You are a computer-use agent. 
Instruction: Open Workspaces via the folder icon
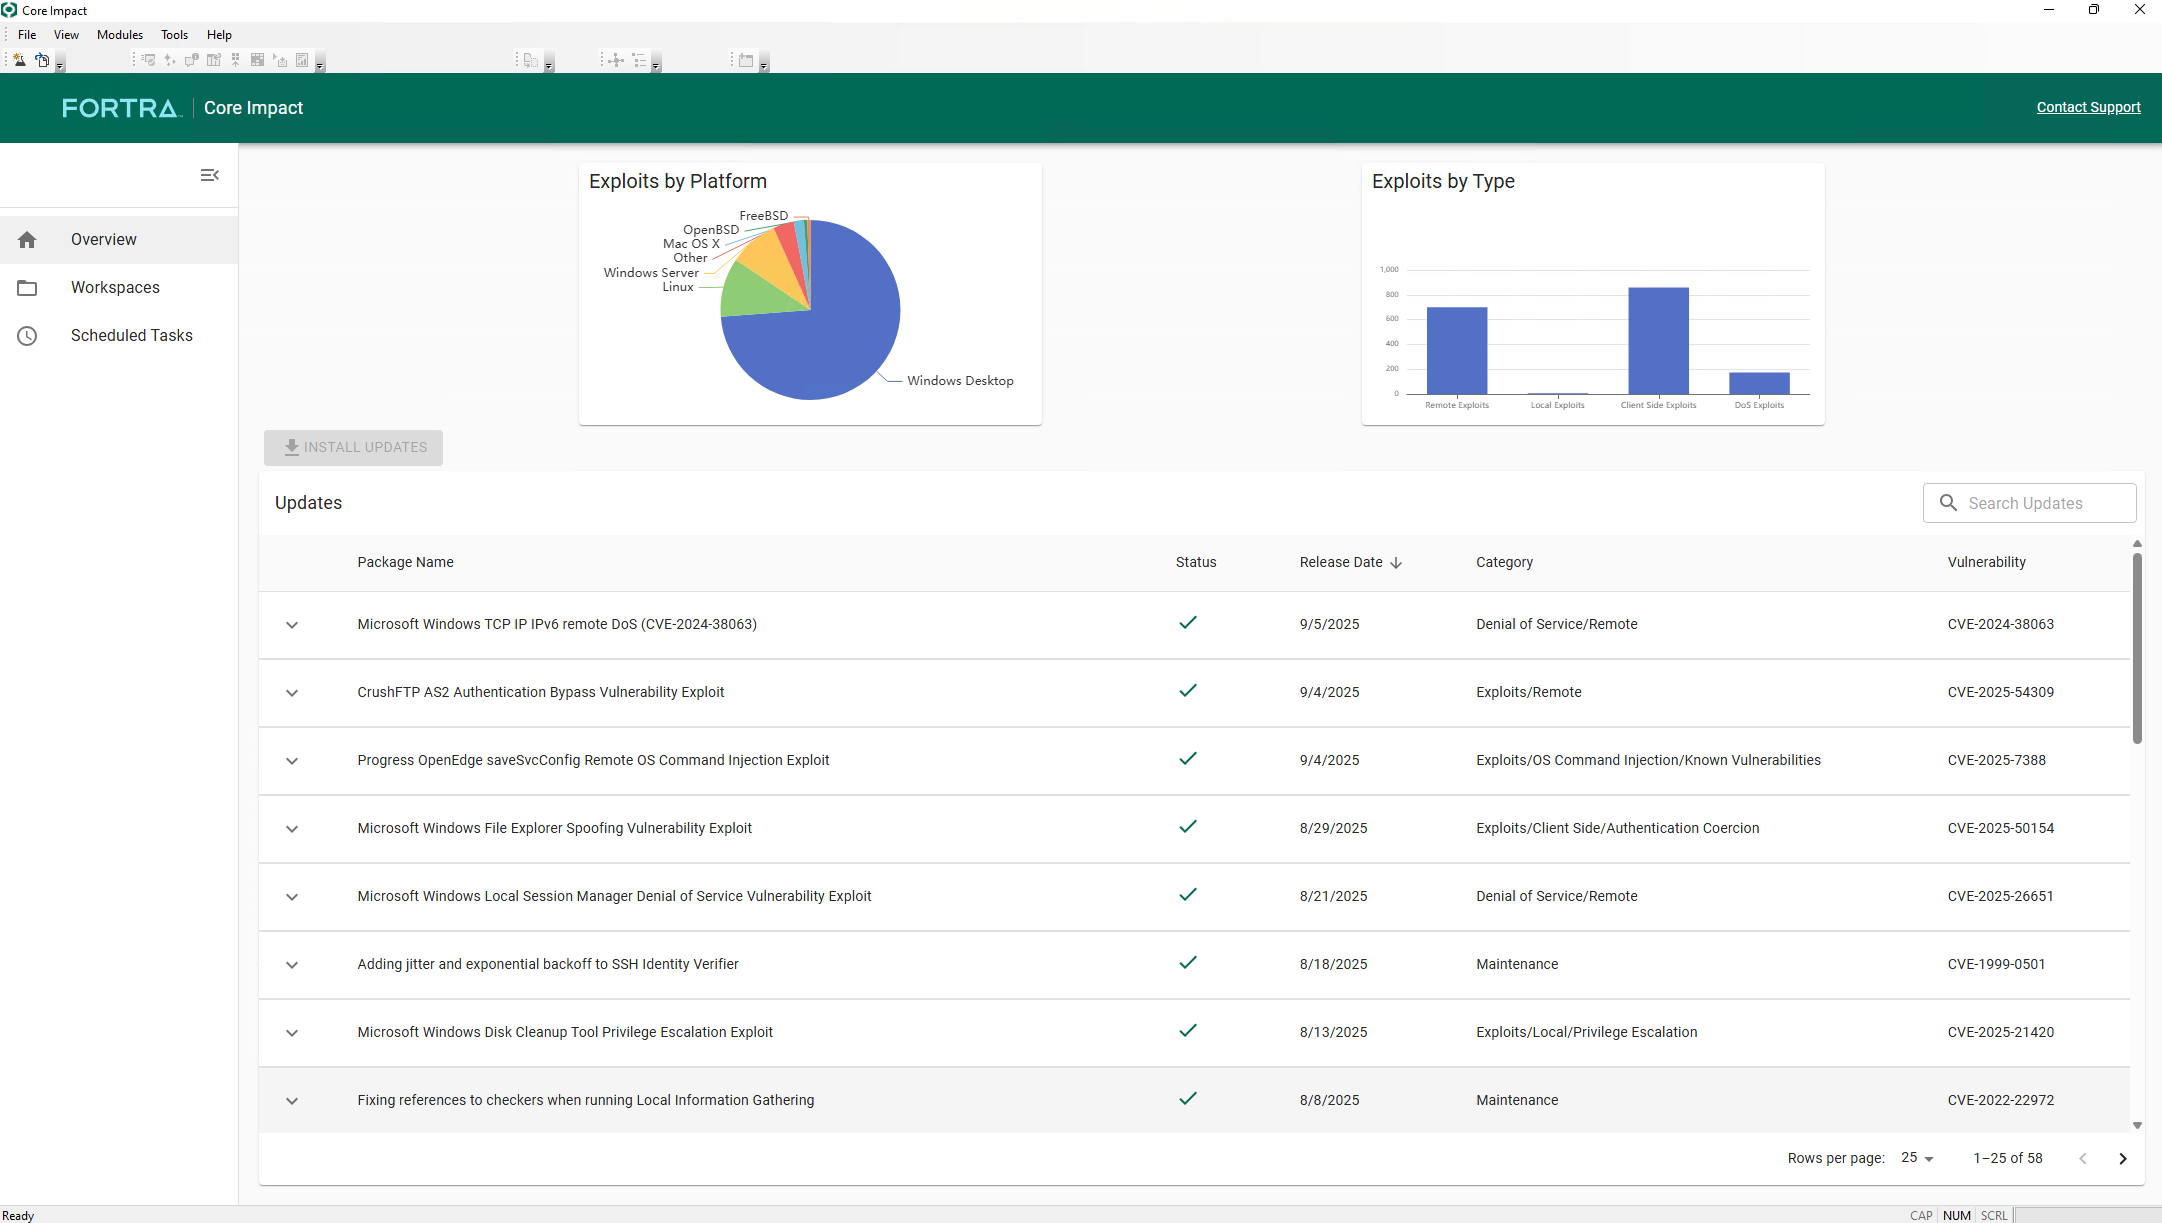click(27, 288)
